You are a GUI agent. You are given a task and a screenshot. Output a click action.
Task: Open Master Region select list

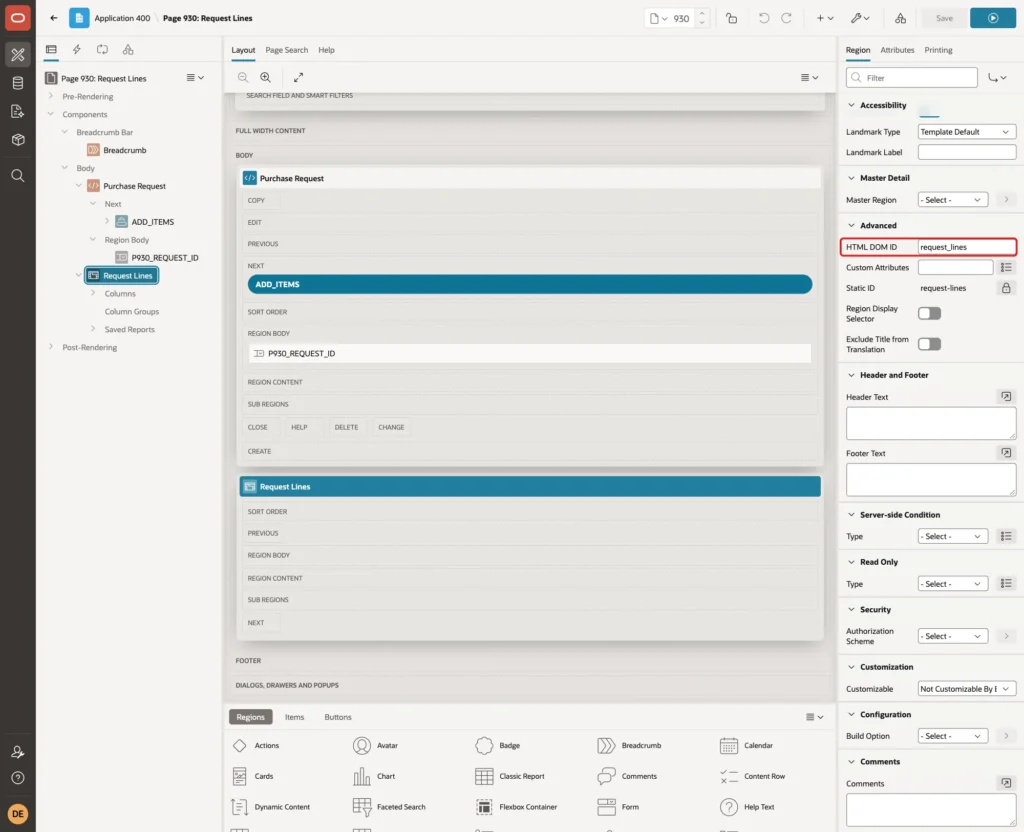pos(953,200)
